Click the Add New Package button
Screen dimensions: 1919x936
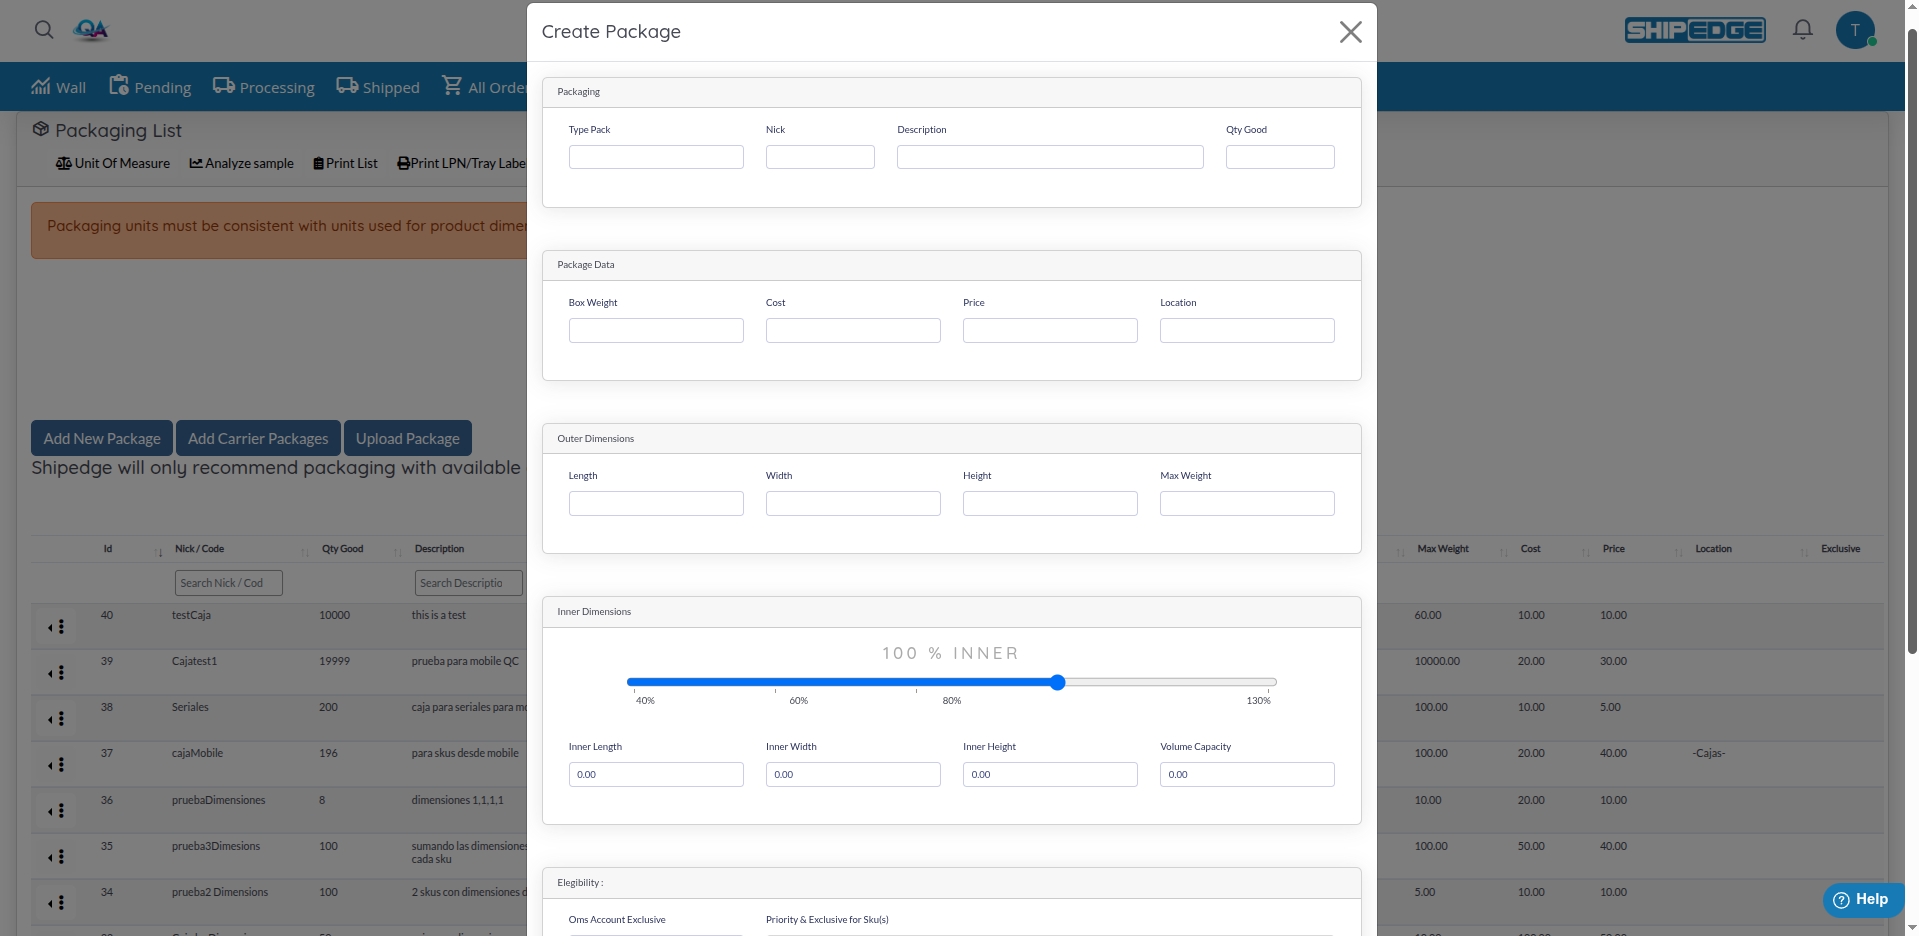(102, 438)
